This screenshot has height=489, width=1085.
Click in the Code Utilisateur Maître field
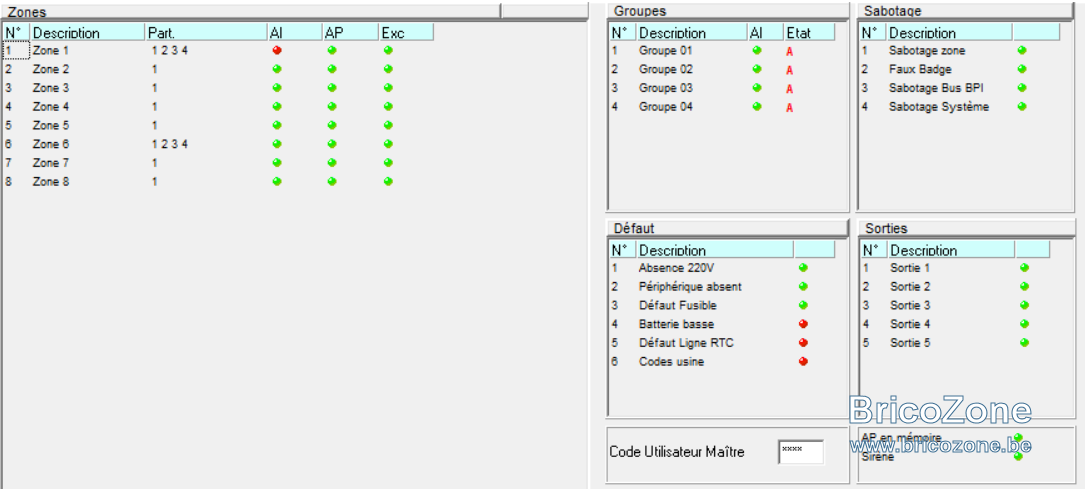point(801,452)
